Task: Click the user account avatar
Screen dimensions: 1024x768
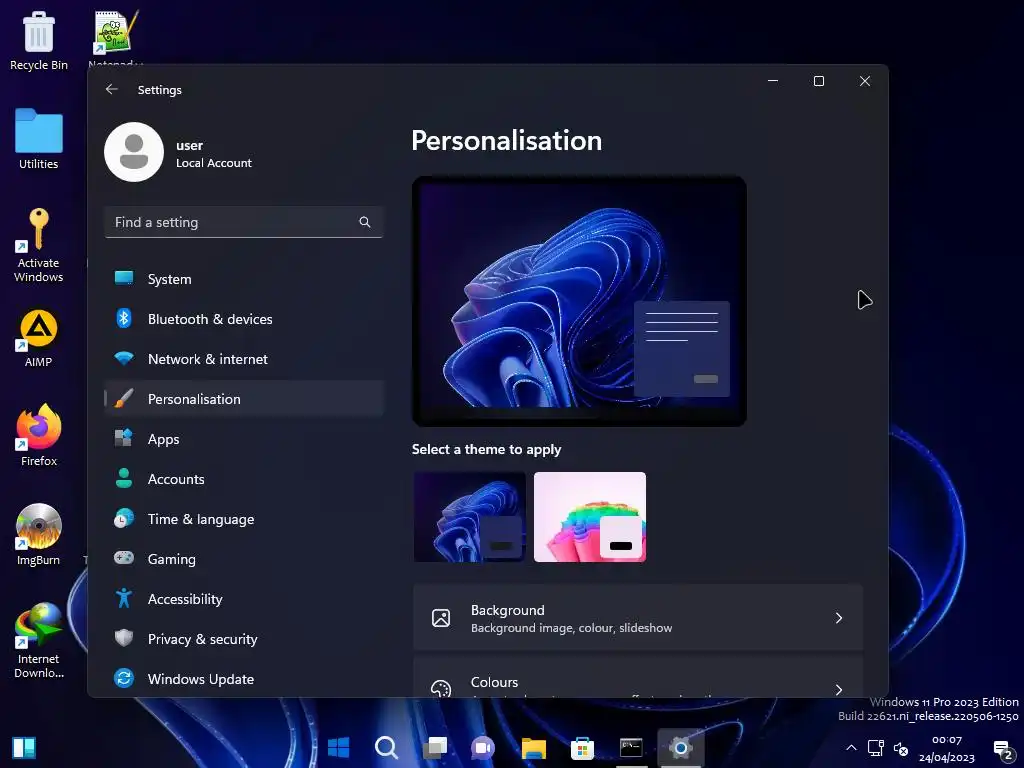Action: [x=134, y=152]
